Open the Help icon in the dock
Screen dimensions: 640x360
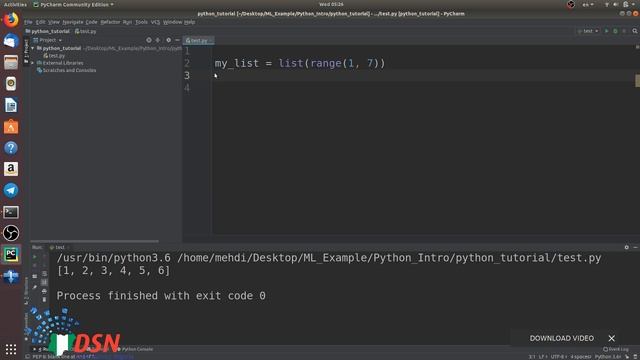click(11, 148)
